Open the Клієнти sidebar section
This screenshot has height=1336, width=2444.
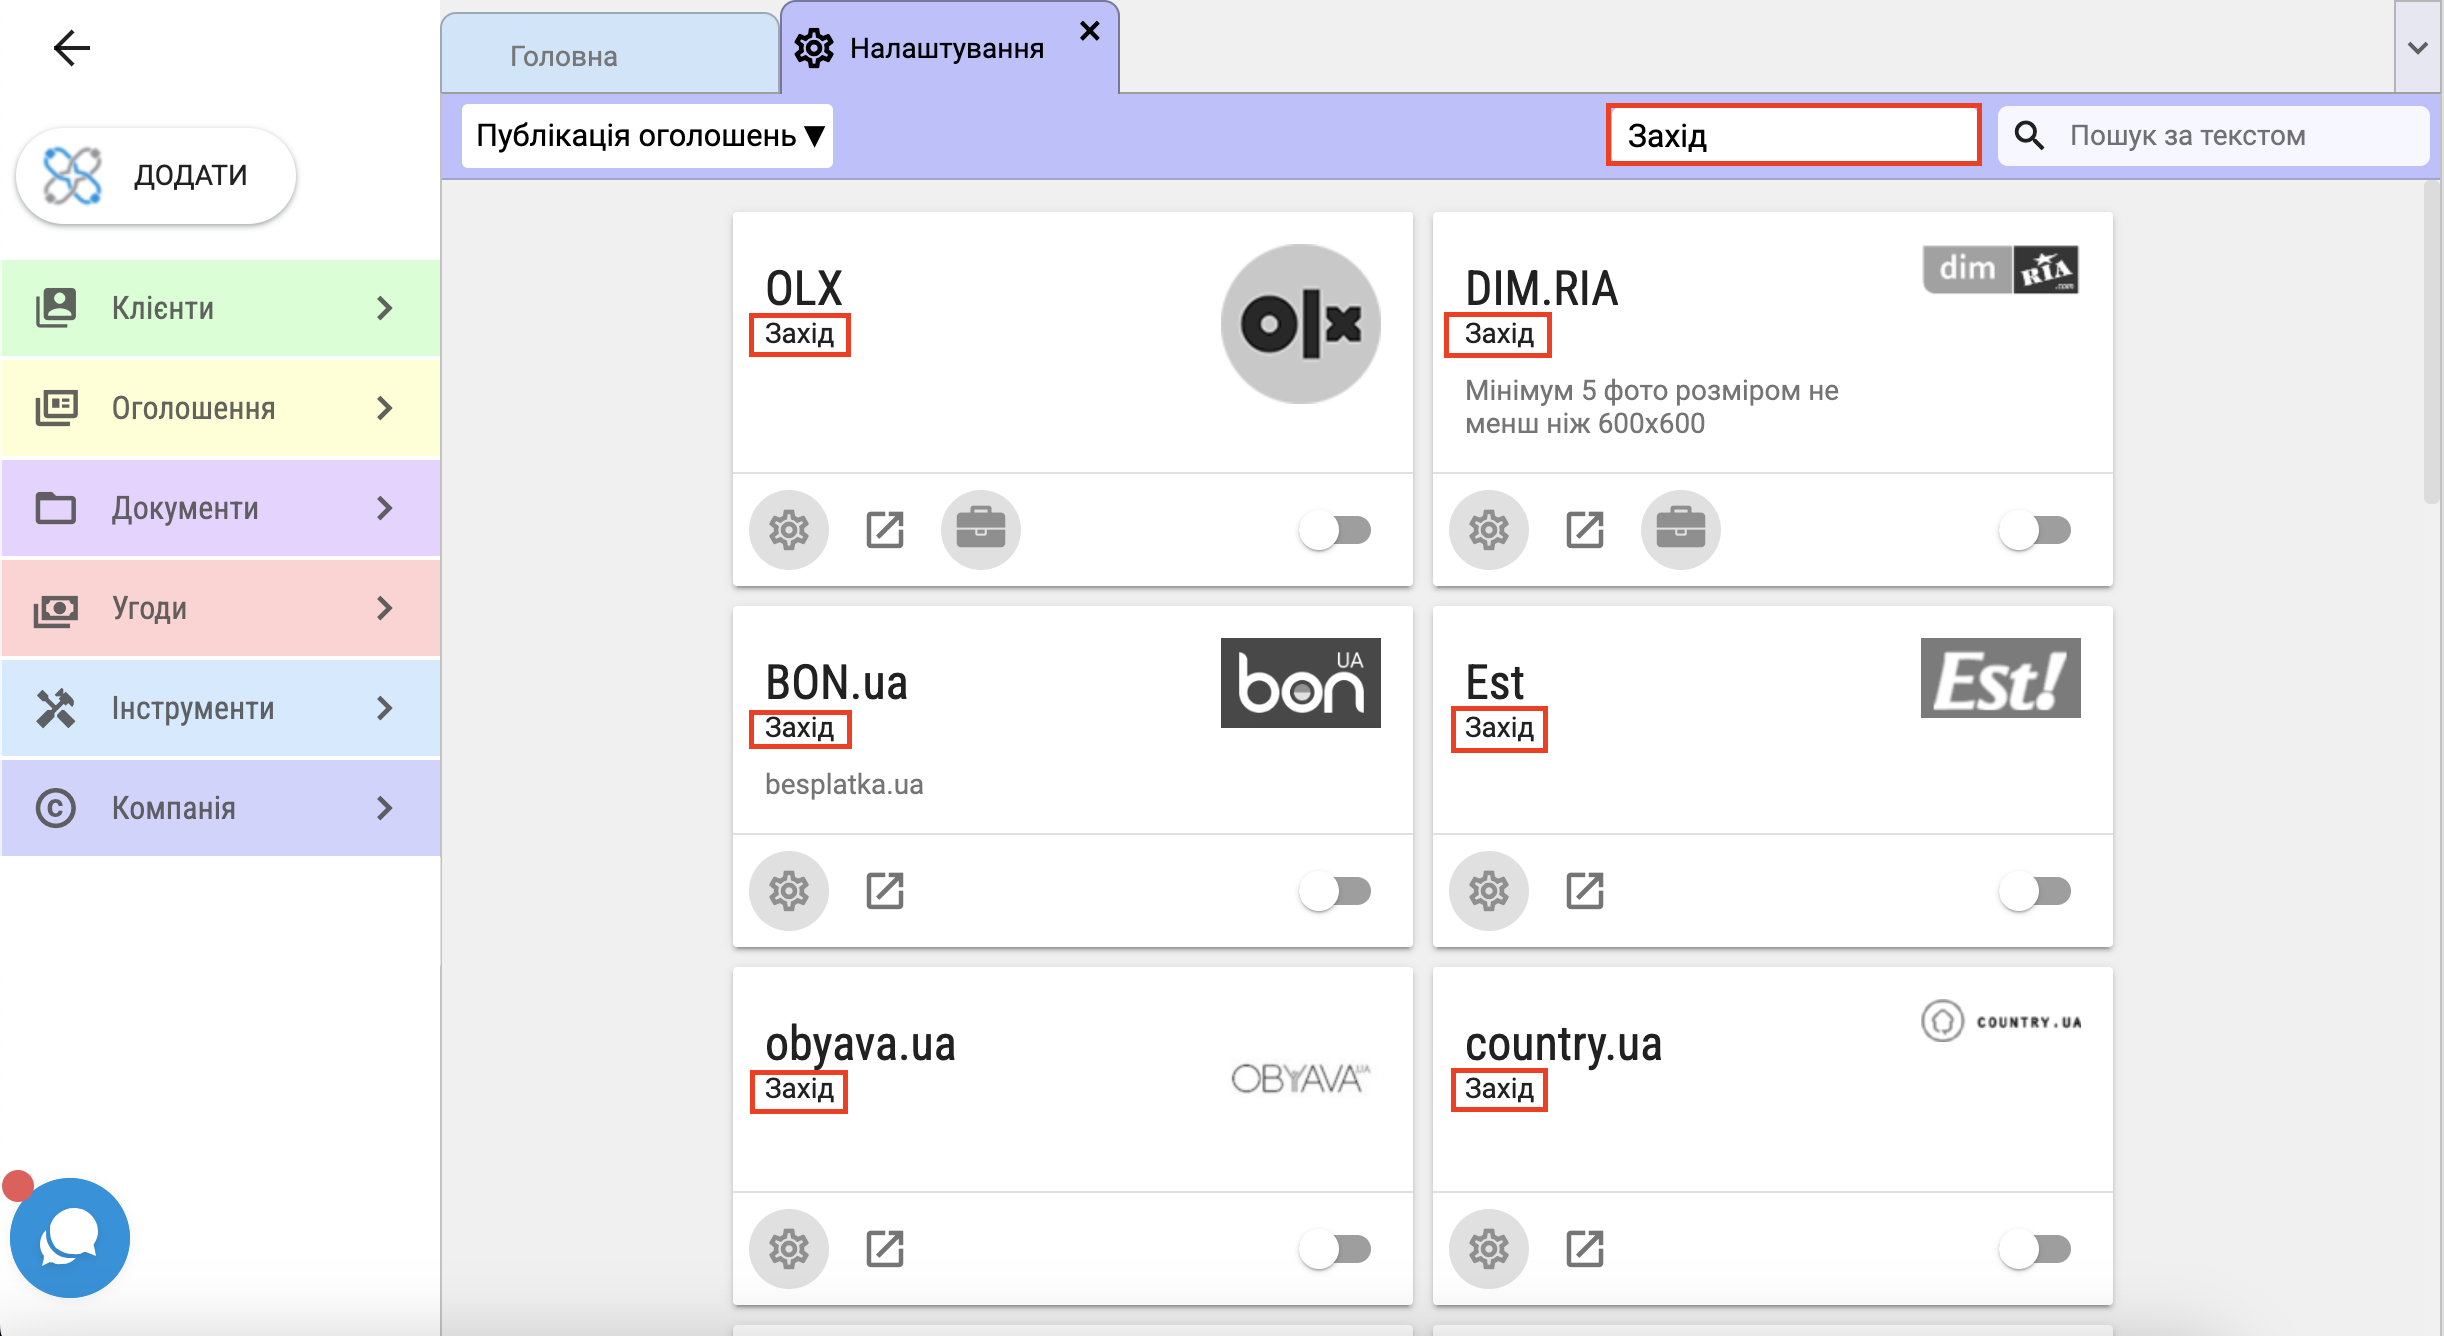point(220,308)
